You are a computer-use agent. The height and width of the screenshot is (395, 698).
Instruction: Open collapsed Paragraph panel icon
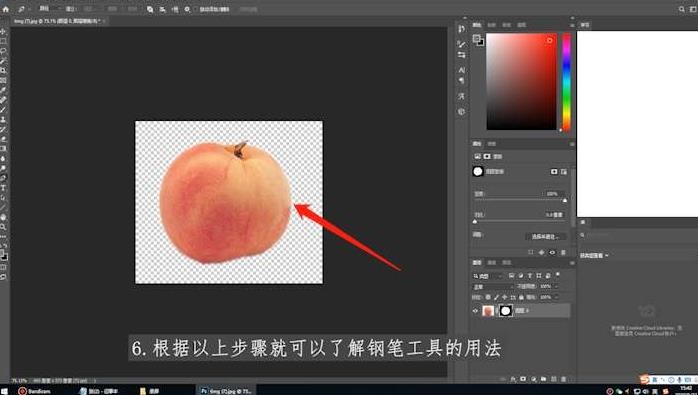(462, 81)
